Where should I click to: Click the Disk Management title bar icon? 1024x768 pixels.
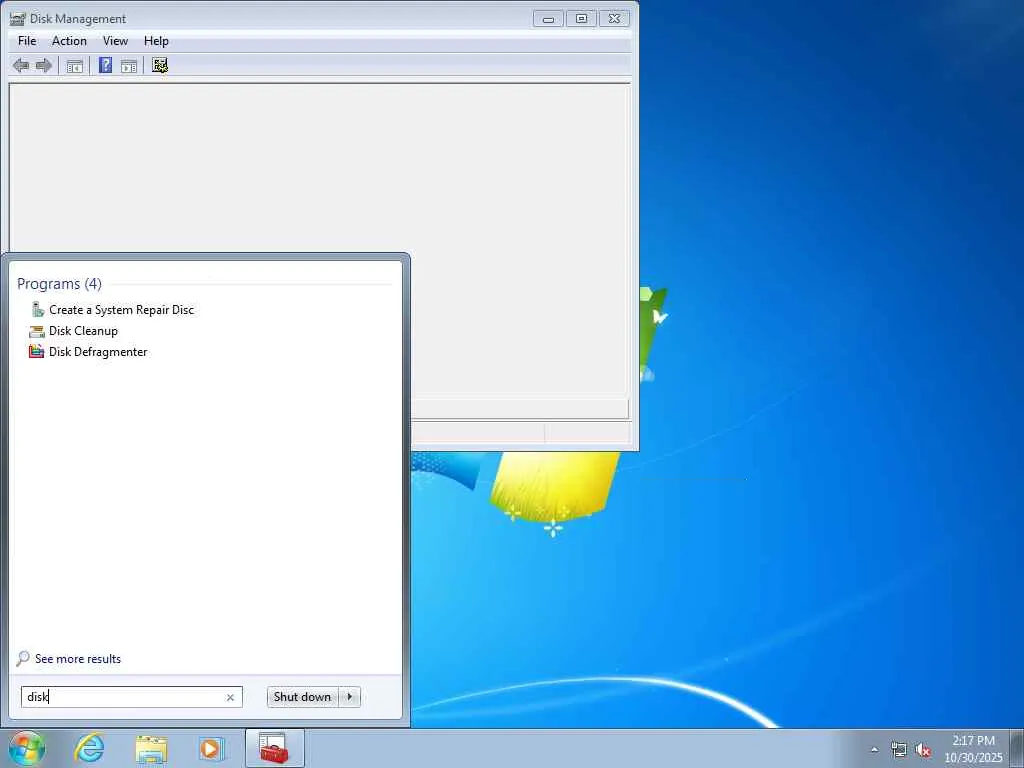pos(18,18)
